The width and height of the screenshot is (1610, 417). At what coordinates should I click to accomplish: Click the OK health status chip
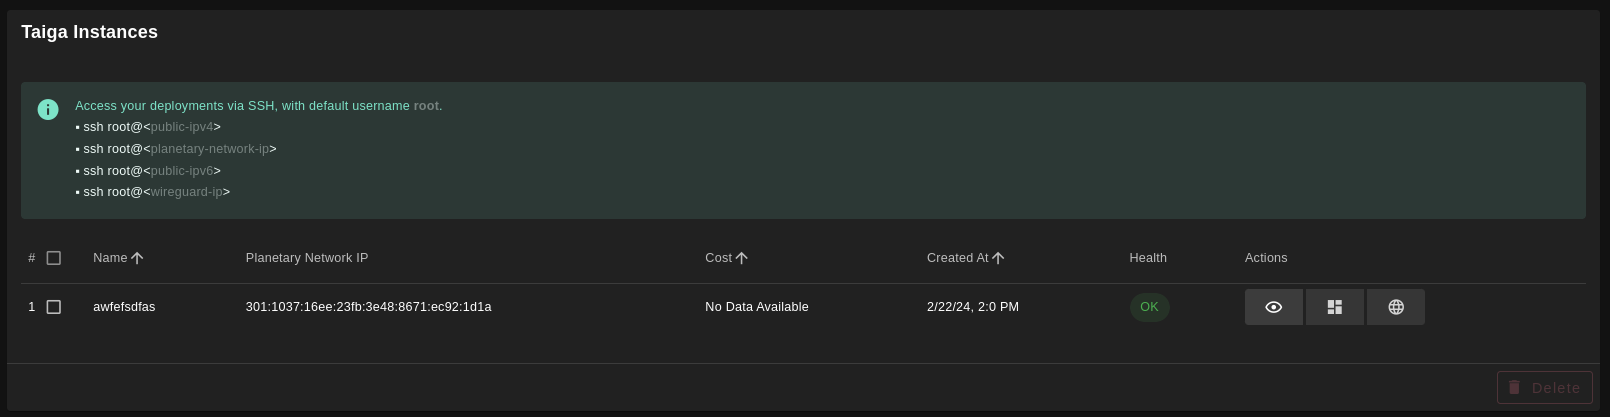click(1149, 307)
